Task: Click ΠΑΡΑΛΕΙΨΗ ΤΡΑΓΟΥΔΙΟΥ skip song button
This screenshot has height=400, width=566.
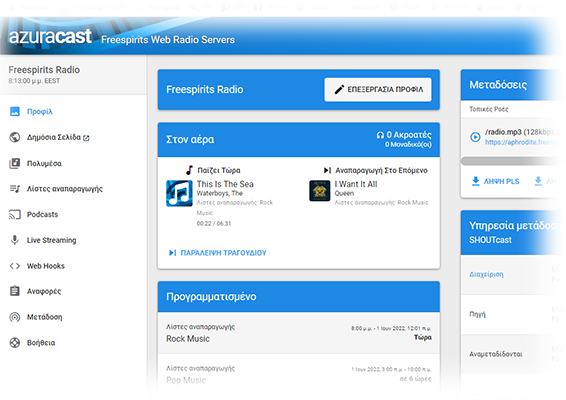Action: coord(218,253)
